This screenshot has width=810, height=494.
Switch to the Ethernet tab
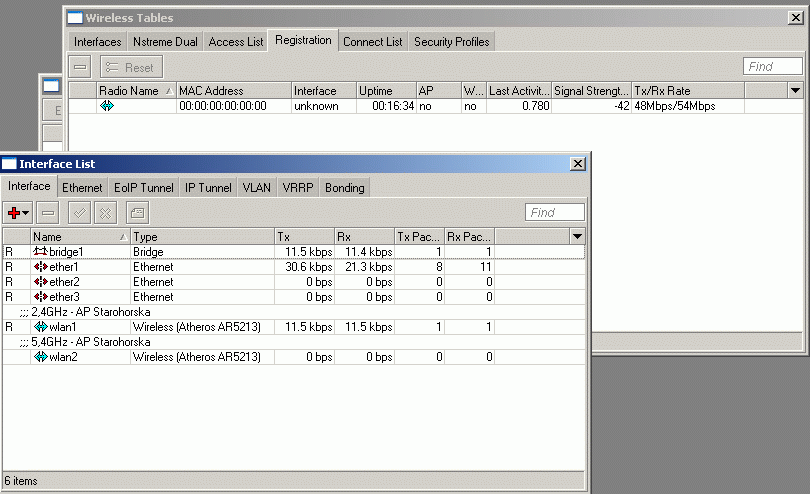point(82,188)
